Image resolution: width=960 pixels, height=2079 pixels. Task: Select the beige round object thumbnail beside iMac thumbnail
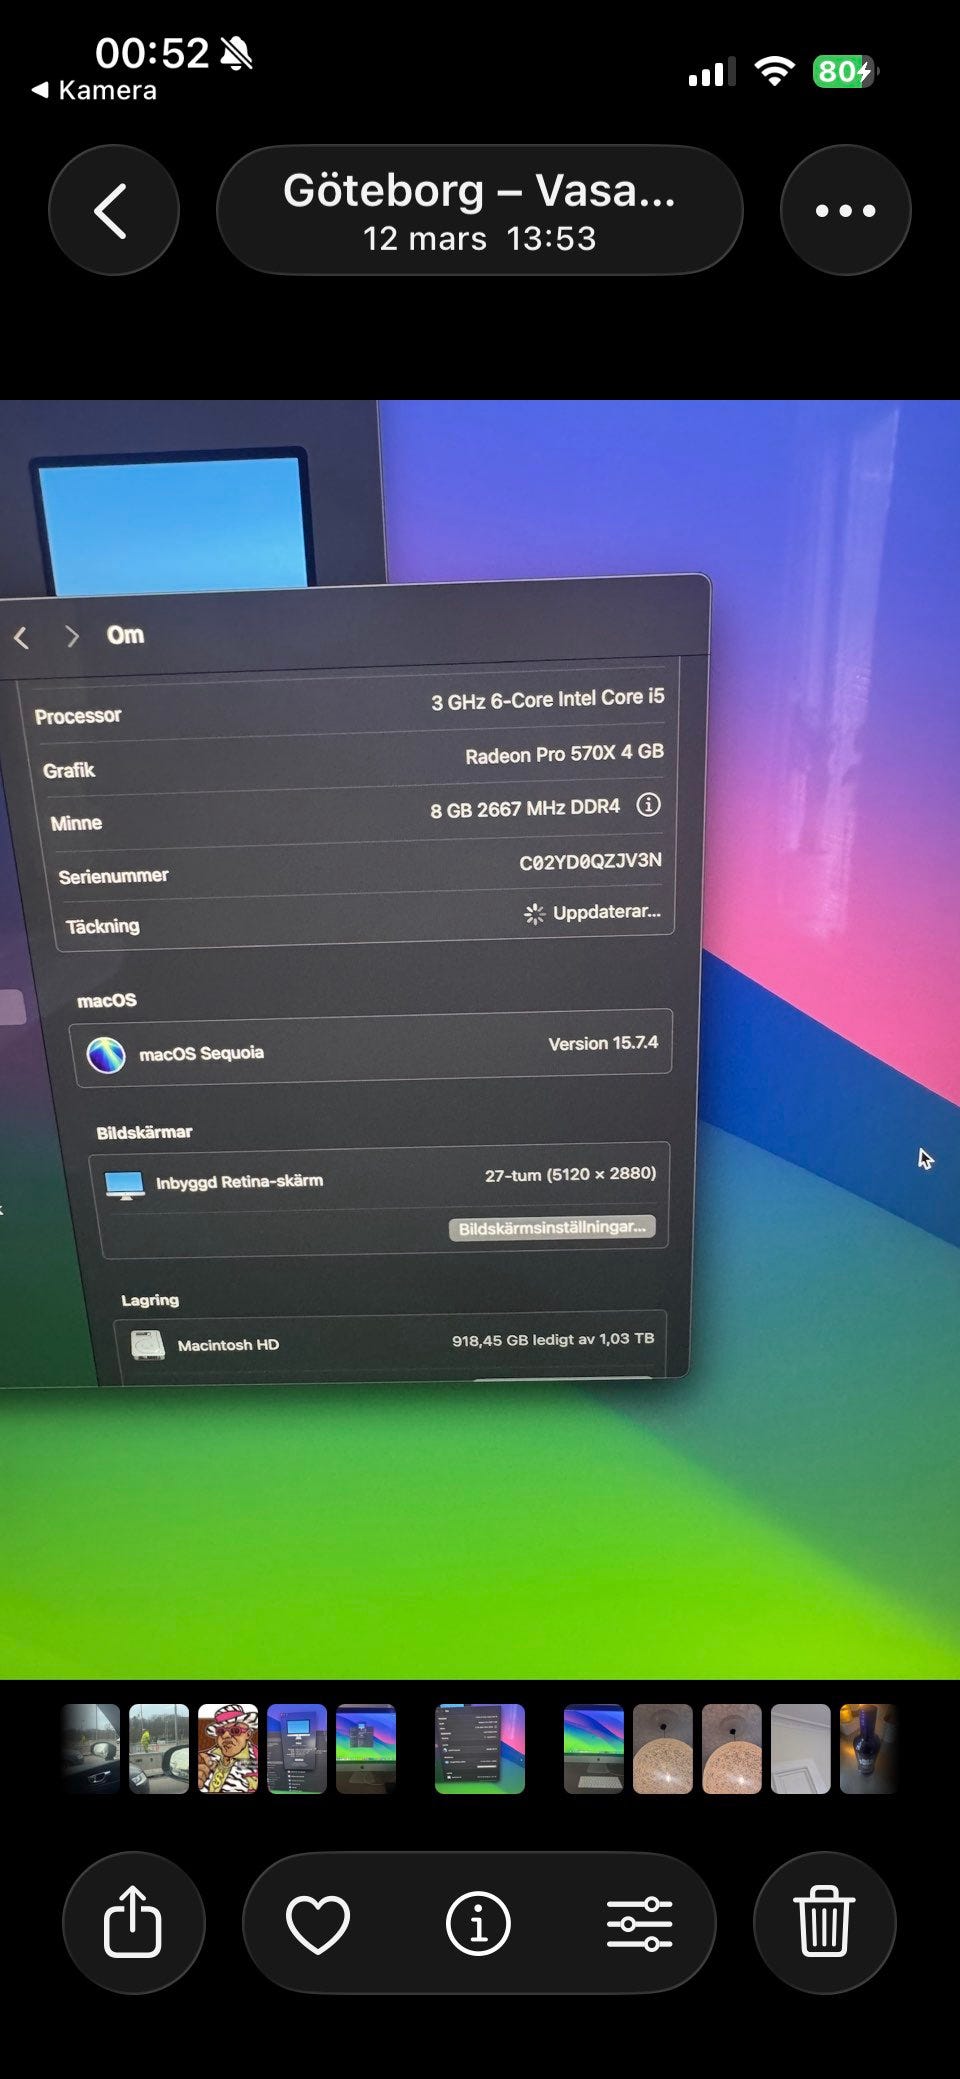pos(663,1749)
